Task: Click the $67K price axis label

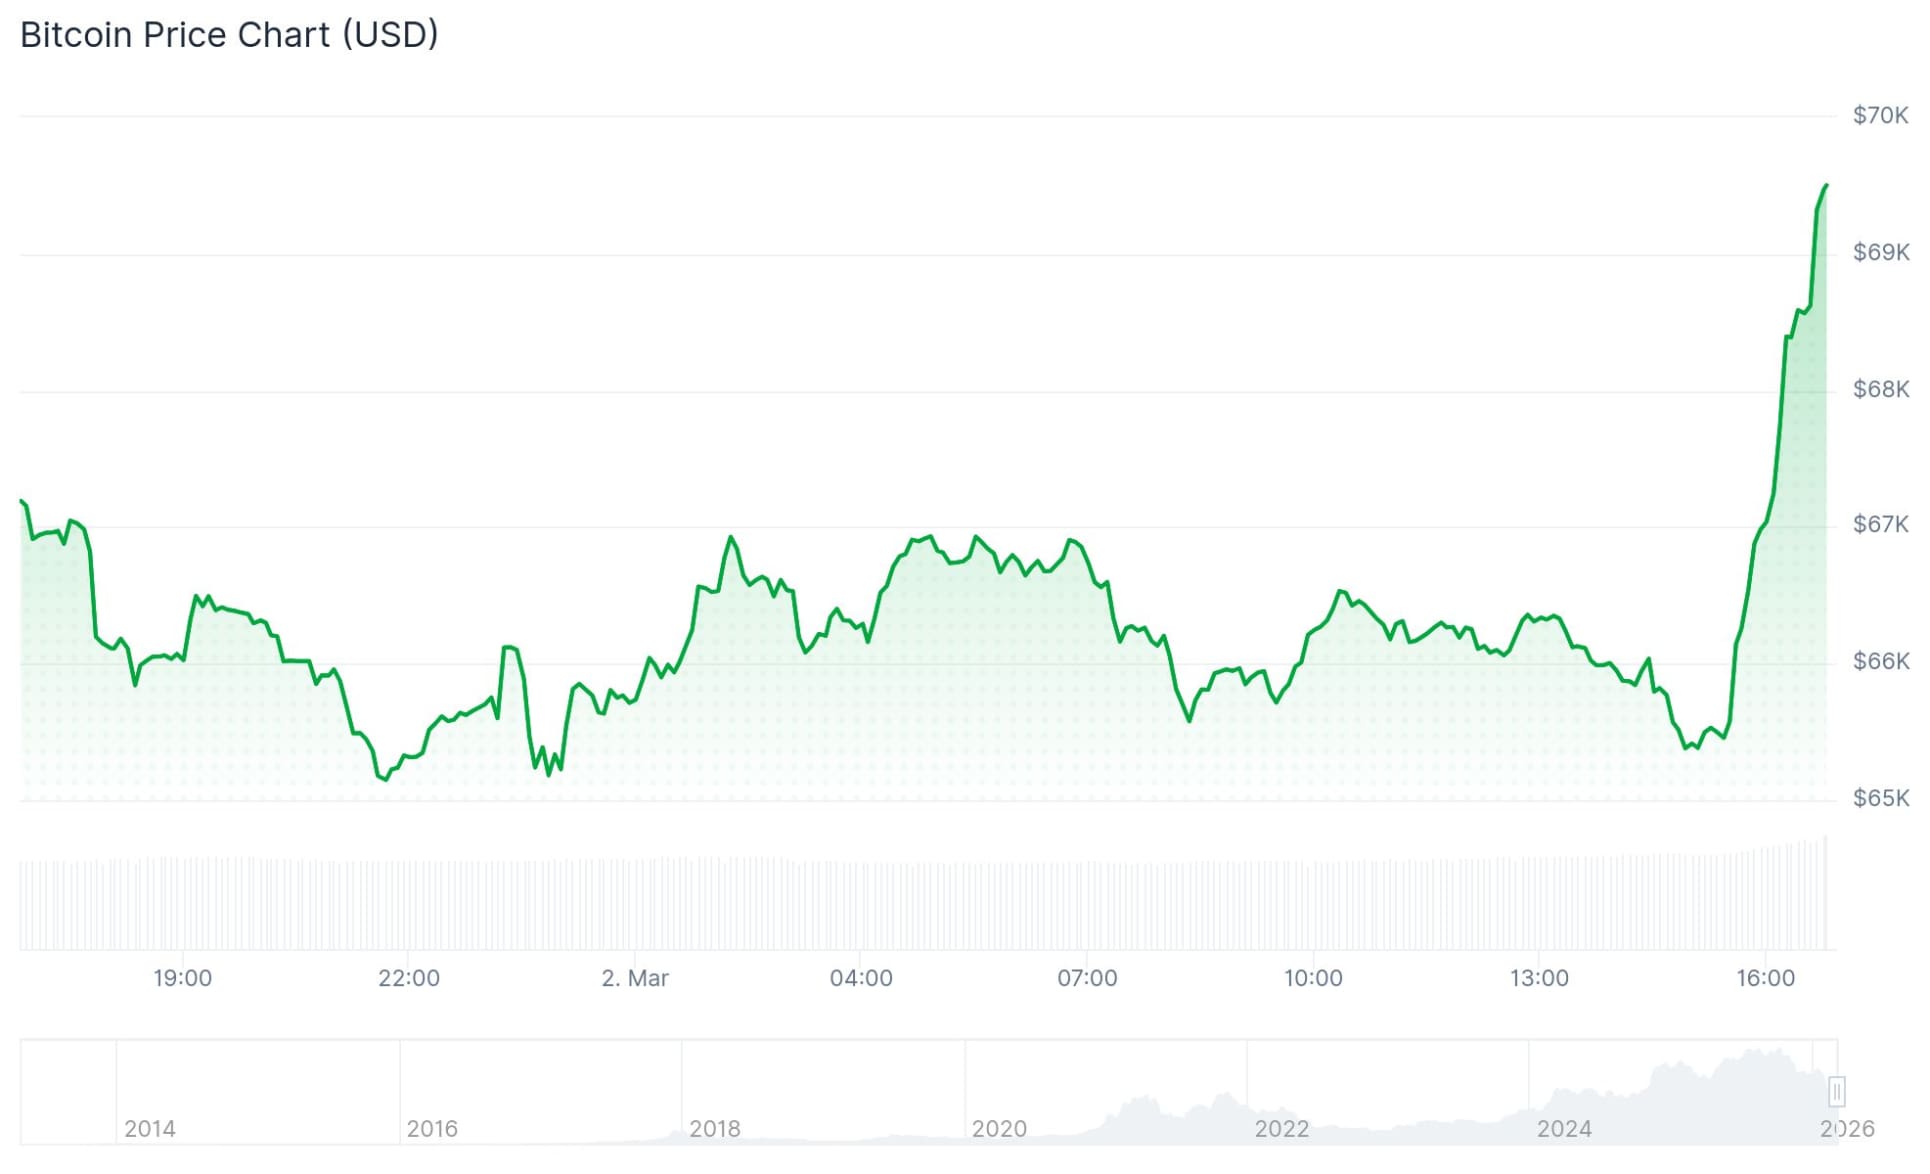Action: click(1880, 525)
